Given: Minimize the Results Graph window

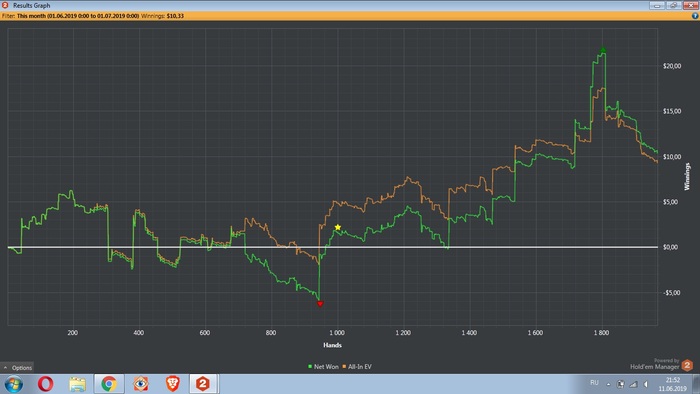Looking at the screenshot, I should pos(657,5).
